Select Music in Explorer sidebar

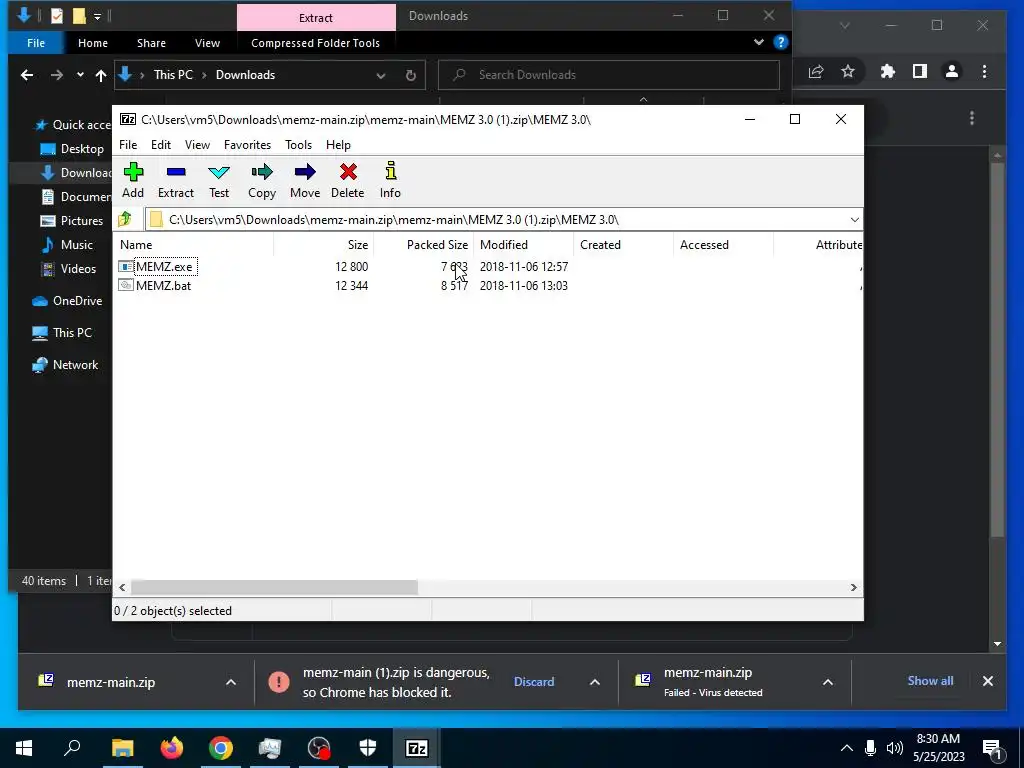68,245
